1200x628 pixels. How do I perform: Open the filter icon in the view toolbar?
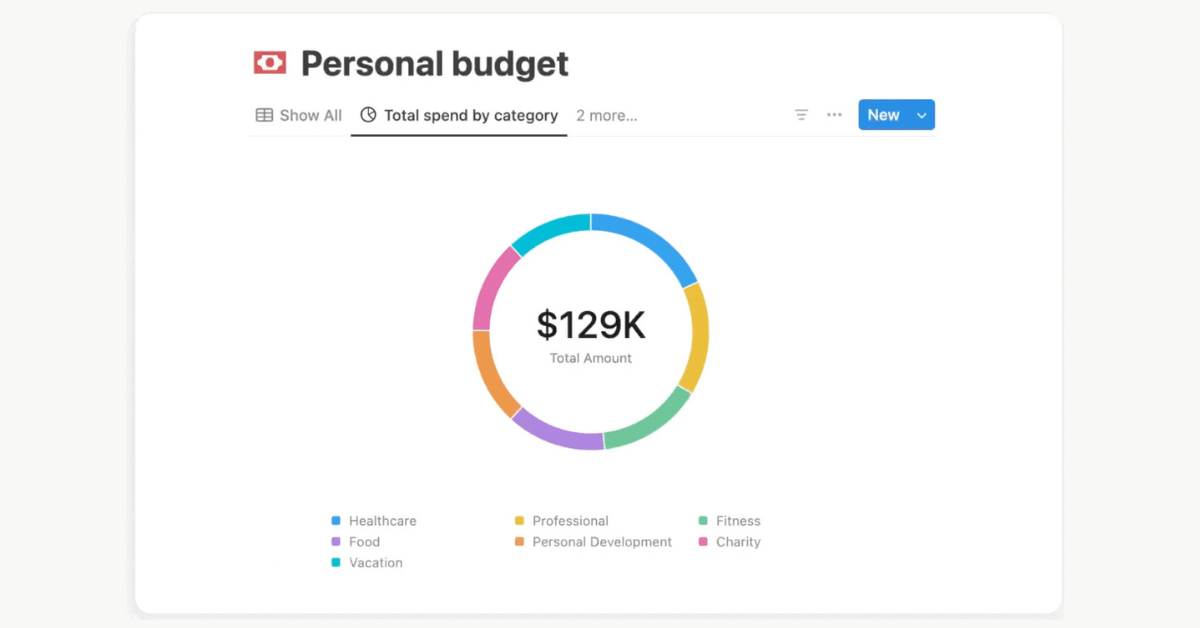point(801,115)
